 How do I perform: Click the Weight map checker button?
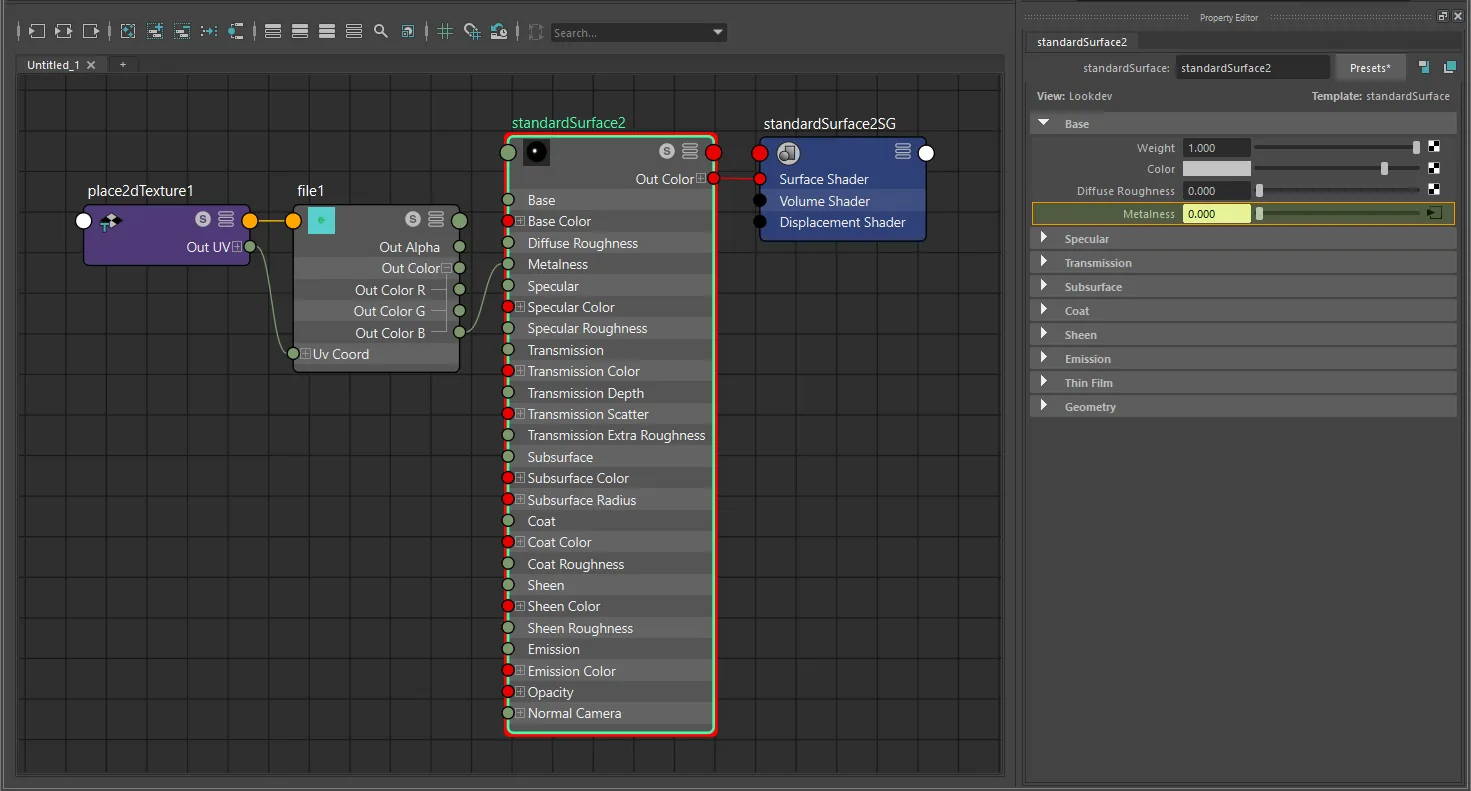1434,148
